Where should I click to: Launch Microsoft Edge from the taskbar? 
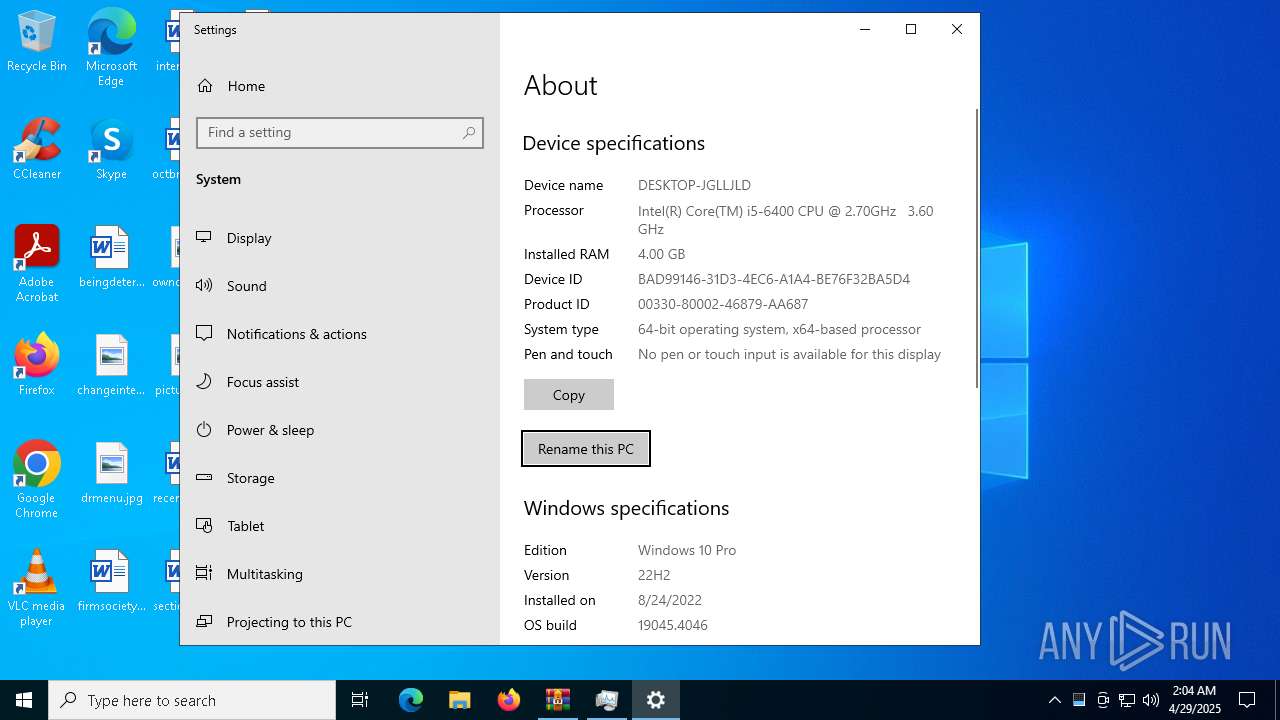(x=411, y=700)
